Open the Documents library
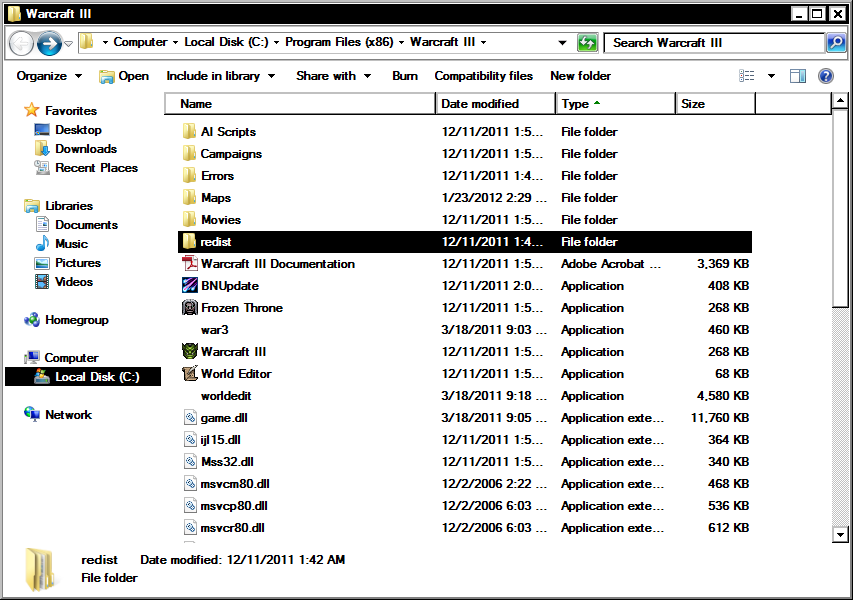 point(76,225)
